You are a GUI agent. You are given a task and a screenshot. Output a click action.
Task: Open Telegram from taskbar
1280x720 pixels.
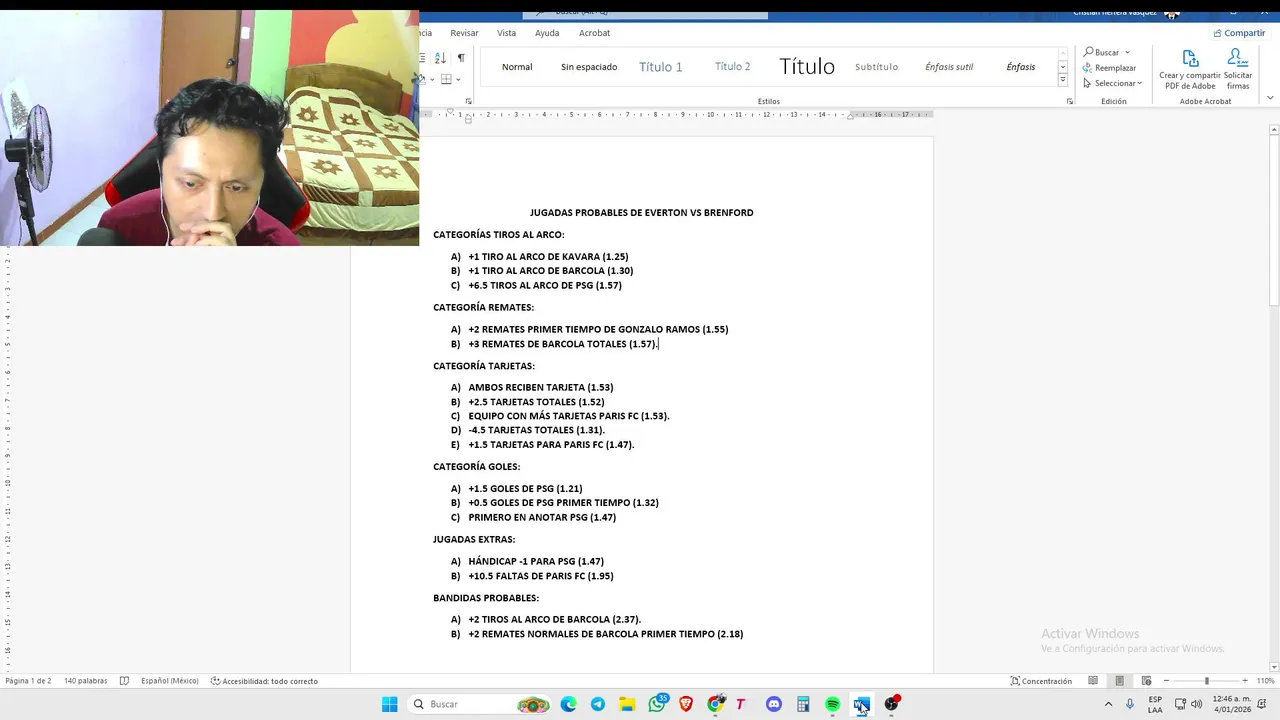point(597,704)
